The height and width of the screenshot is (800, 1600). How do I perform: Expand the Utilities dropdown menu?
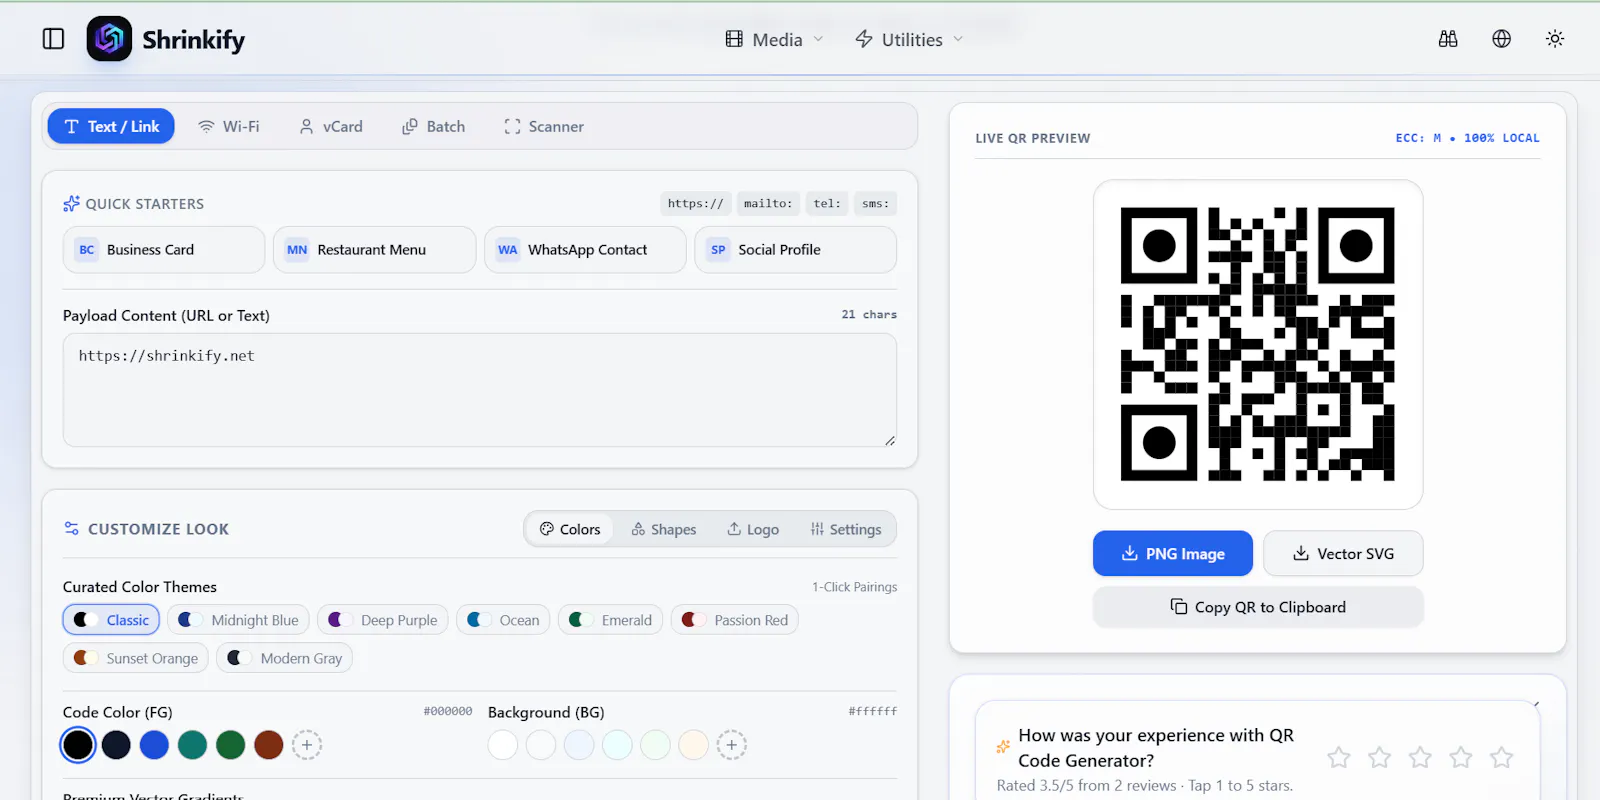pos(909,39)
